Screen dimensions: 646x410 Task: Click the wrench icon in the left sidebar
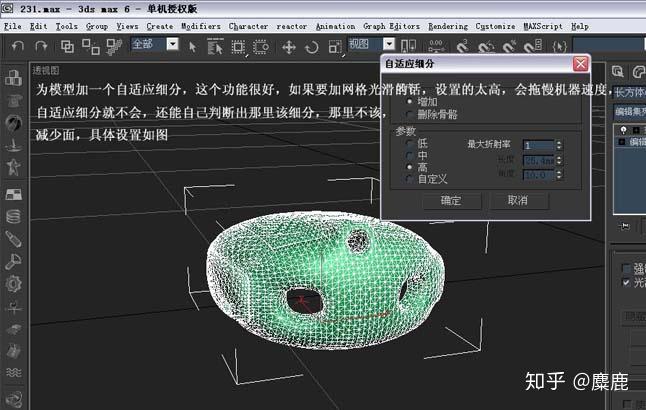point(13,262)
